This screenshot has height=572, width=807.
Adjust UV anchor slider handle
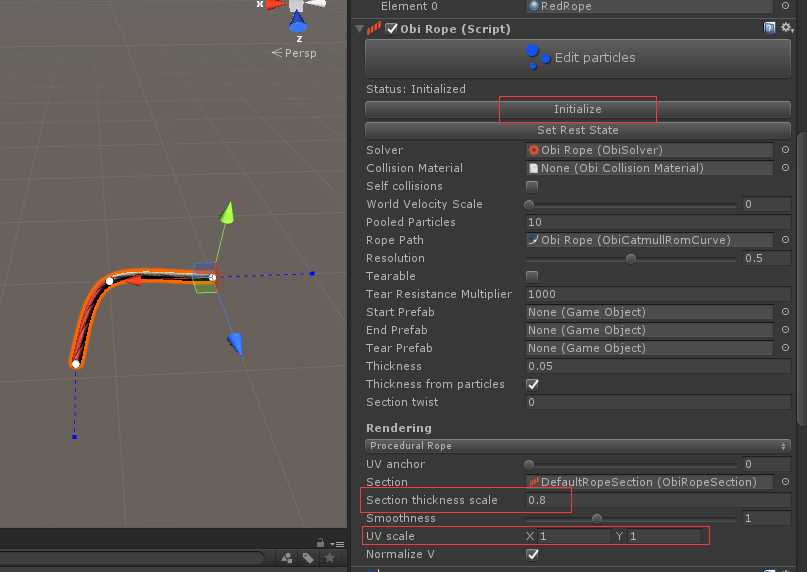tap(529, 464)
